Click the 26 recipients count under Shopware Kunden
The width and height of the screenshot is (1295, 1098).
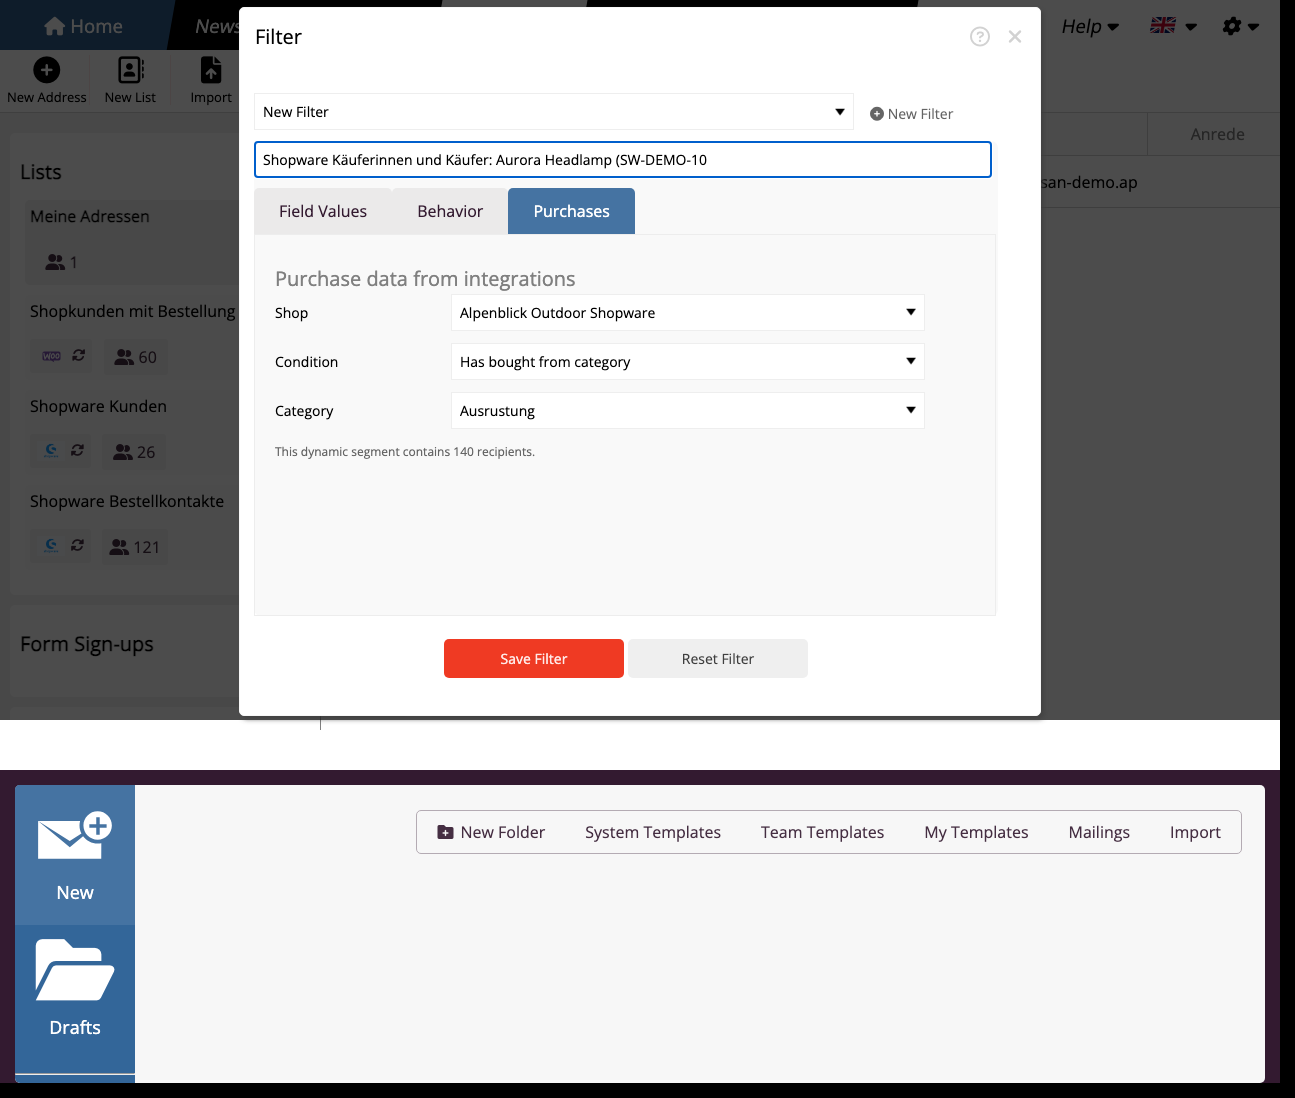coord(134,452)
